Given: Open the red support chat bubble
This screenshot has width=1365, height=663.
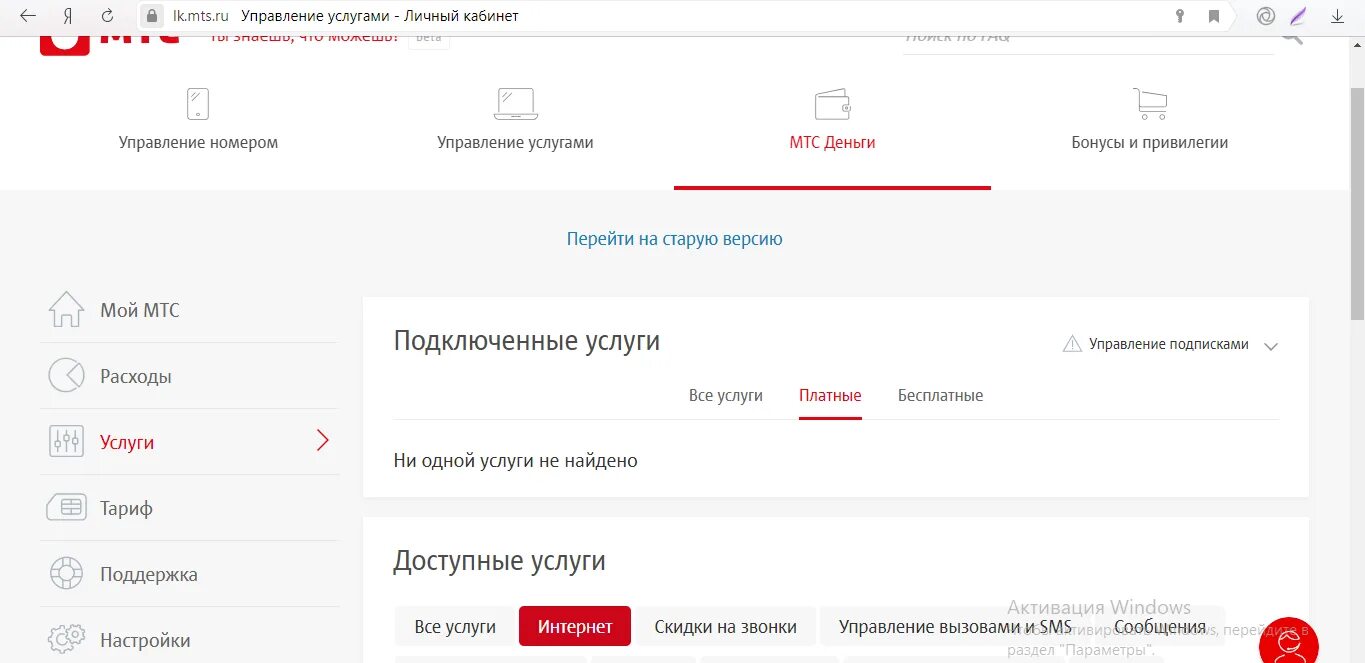Looking at the screenshot, I should pos(1288,642).
